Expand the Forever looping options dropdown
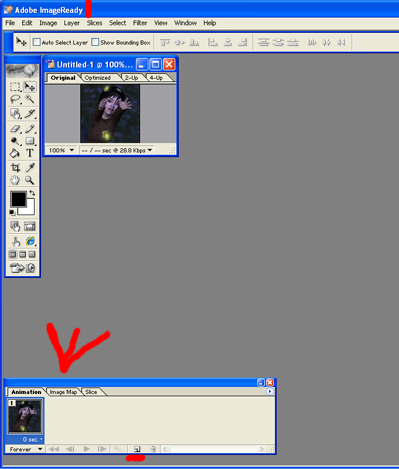 (26, 449)
